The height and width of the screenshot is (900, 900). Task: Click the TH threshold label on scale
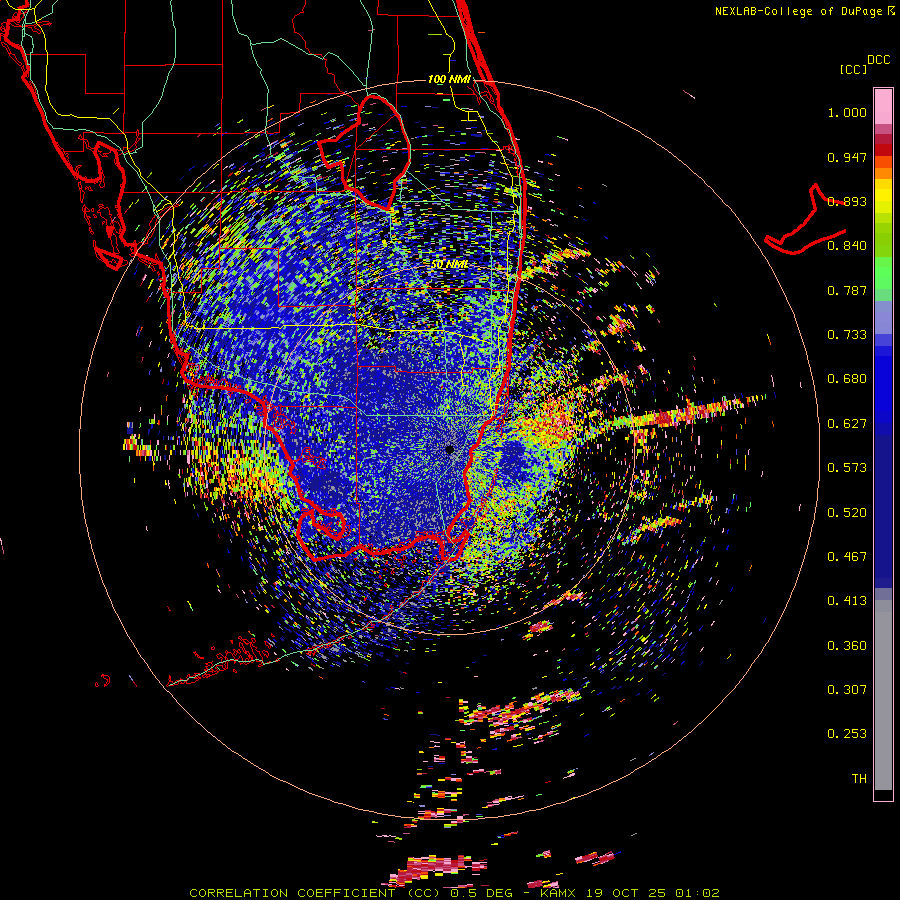[x=859, y=779]
